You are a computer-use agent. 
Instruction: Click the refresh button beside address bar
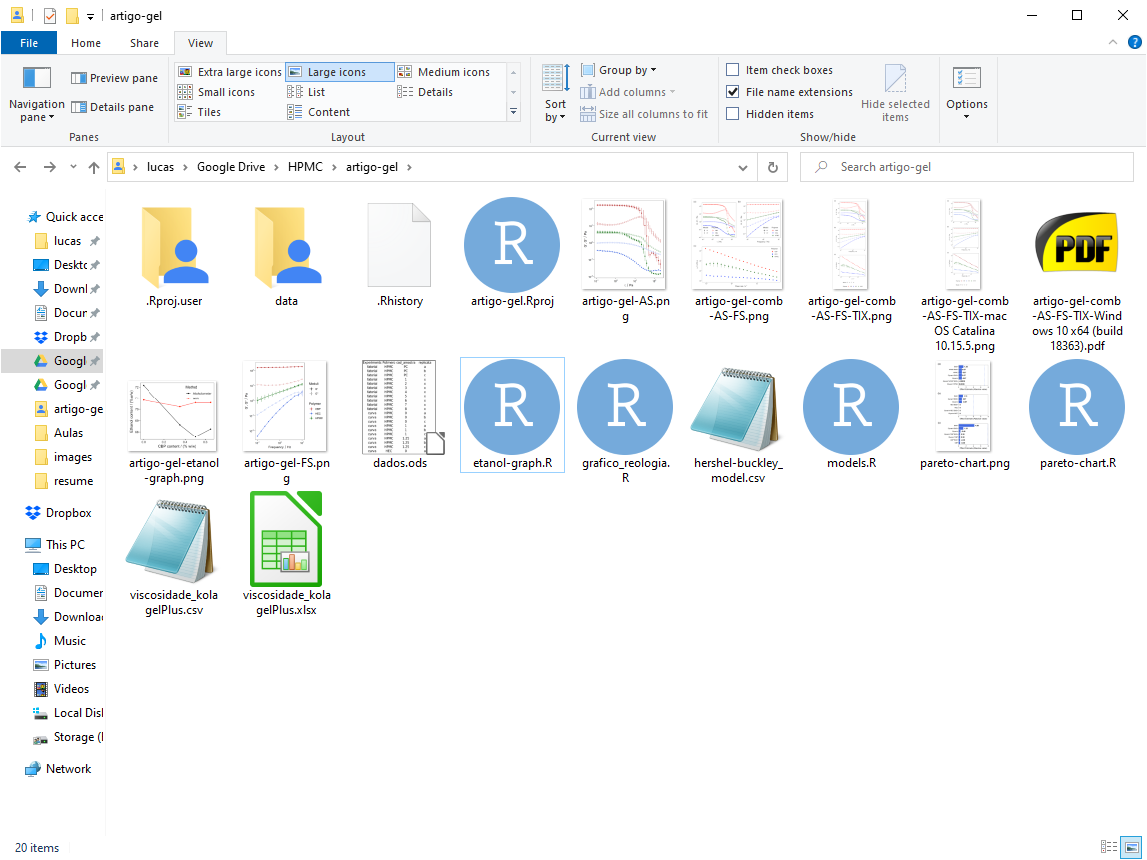[771, 168]
